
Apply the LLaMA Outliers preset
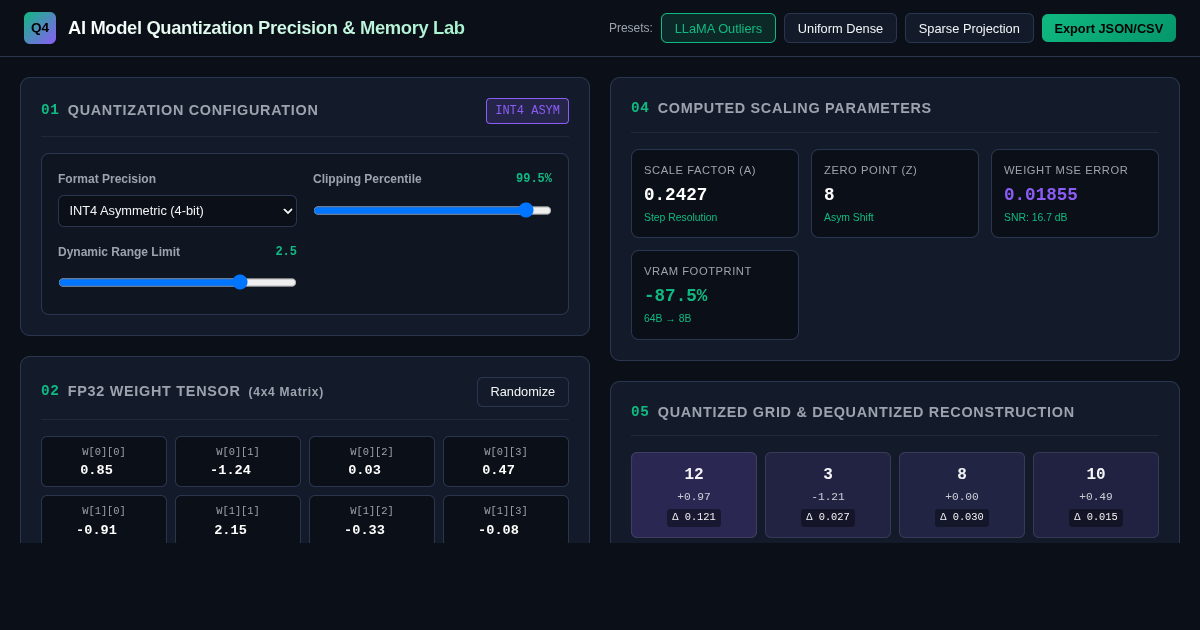click(718, 28)
